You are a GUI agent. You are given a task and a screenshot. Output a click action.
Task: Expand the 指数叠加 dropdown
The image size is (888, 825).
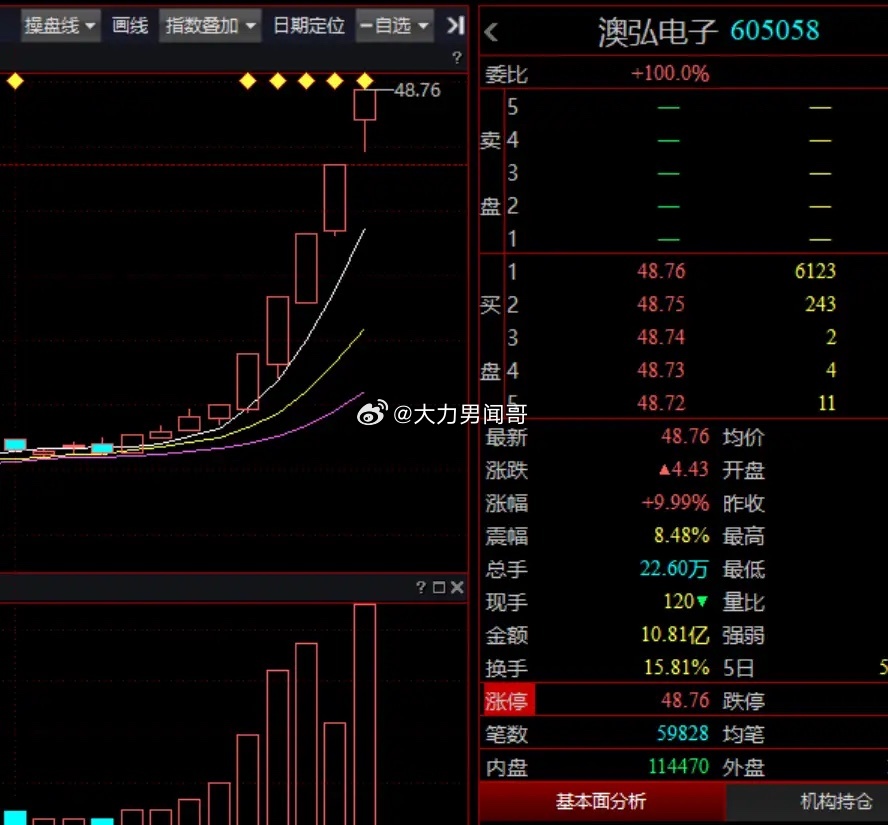[210, 25]
